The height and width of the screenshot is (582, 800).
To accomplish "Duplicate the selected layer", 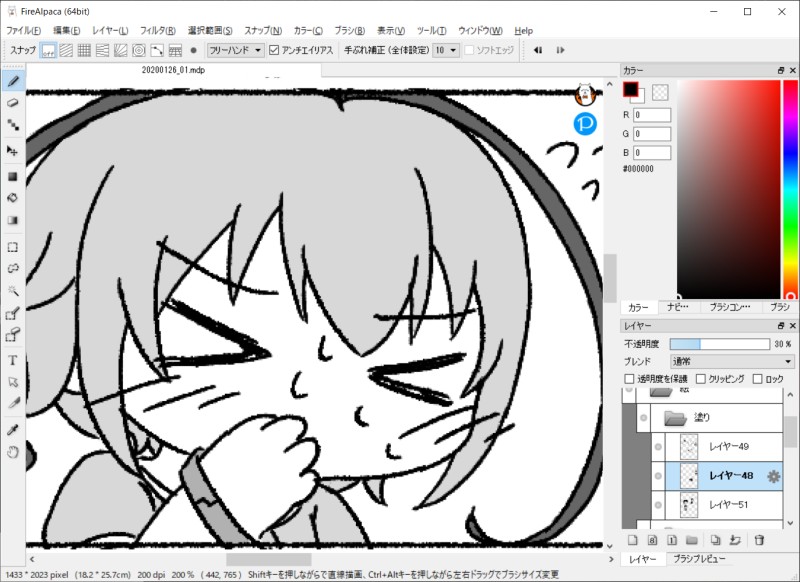I will (x=716, y=540).
